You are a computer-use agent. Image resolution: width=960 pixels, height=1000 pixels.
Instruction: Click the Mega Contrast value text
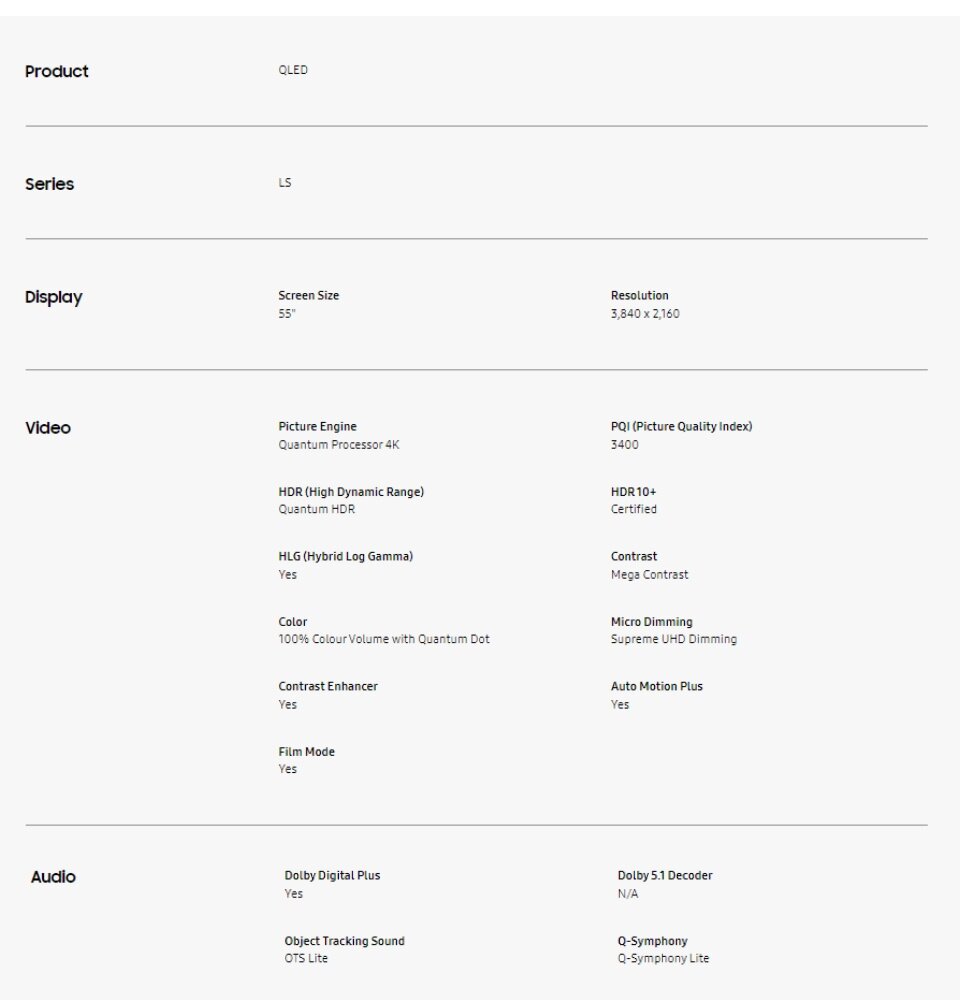649,575
